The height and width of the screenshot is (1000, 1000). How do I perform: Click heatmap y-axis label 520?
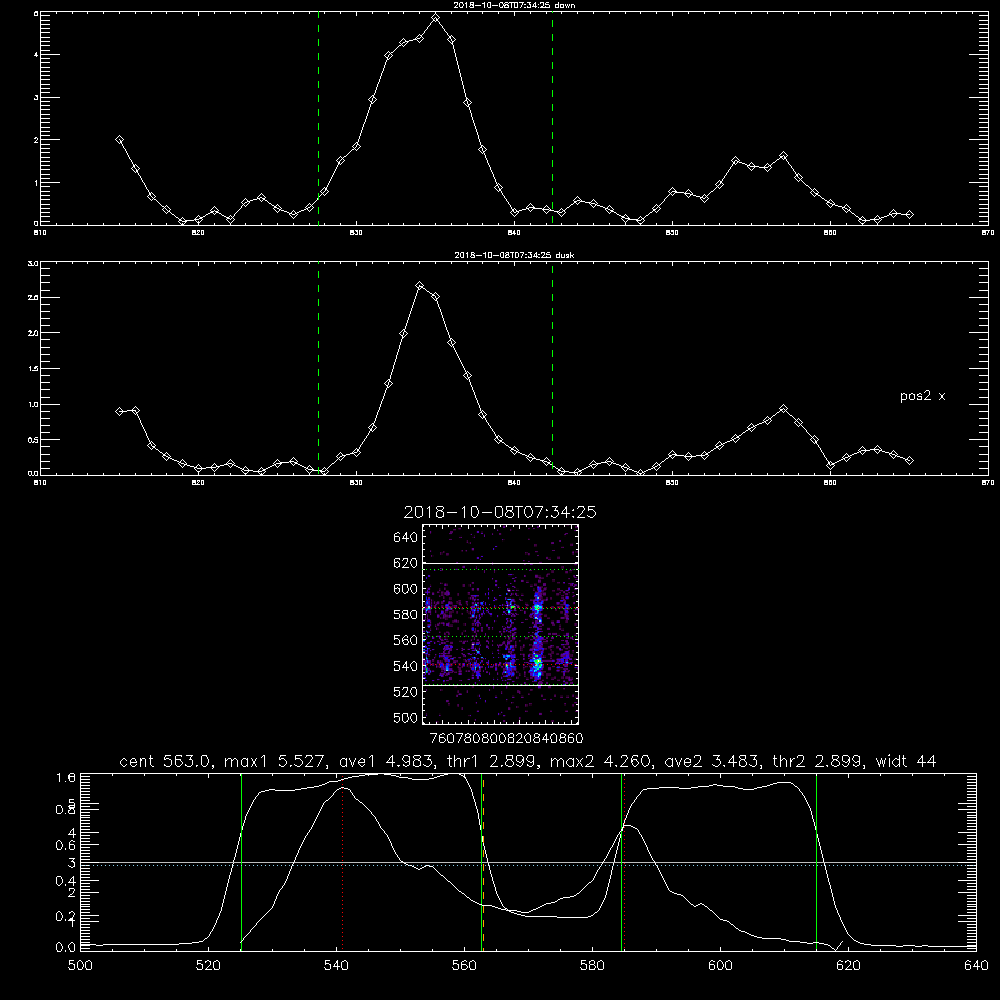click(x=406, y=692)
